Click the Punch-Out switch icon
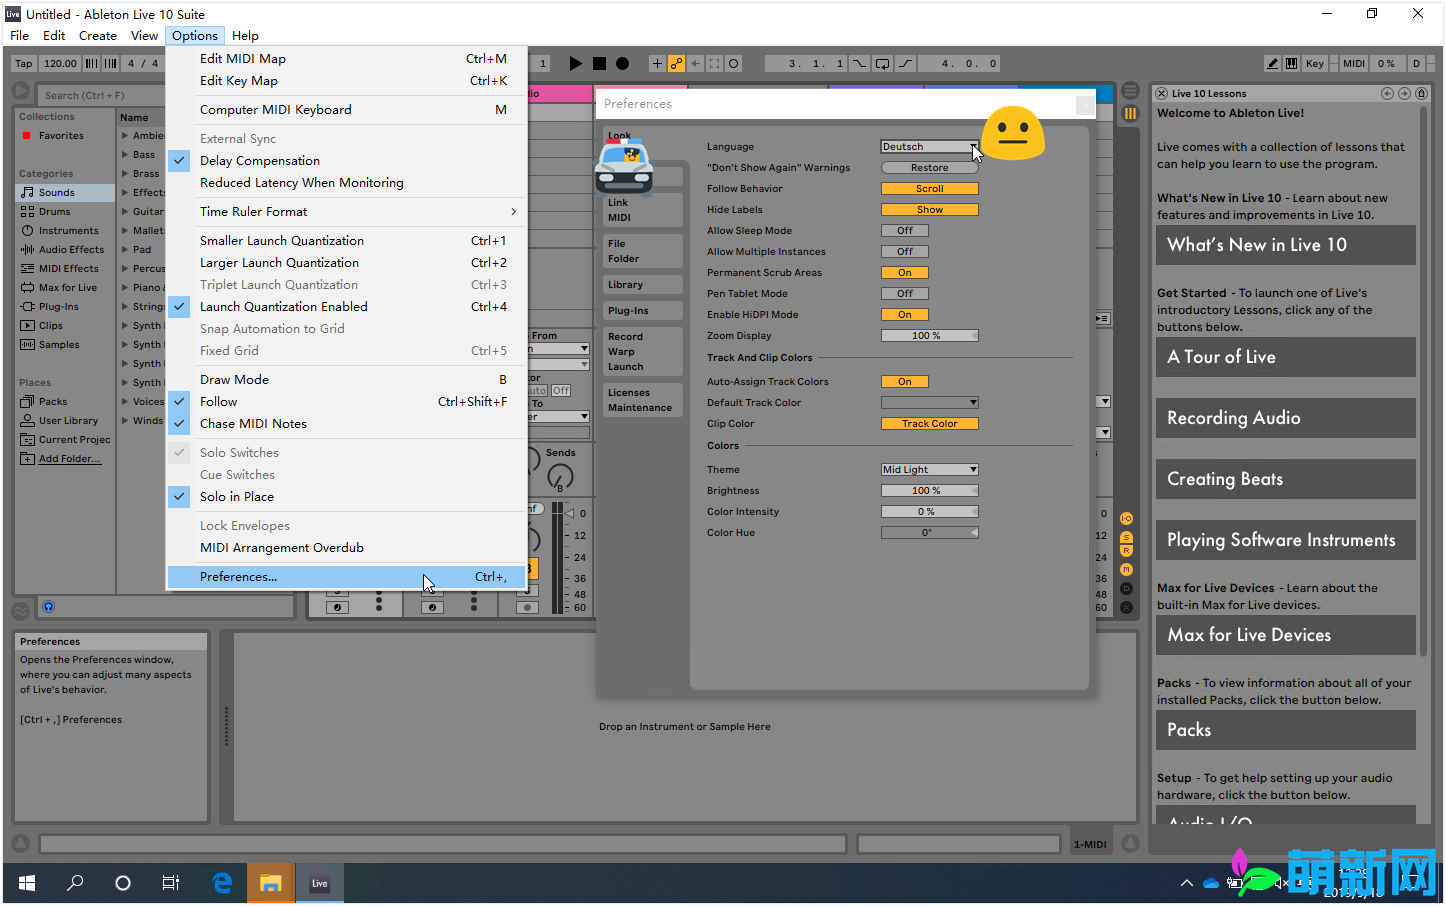Viewport: 1446px width, 906px height. click(905, 63)
